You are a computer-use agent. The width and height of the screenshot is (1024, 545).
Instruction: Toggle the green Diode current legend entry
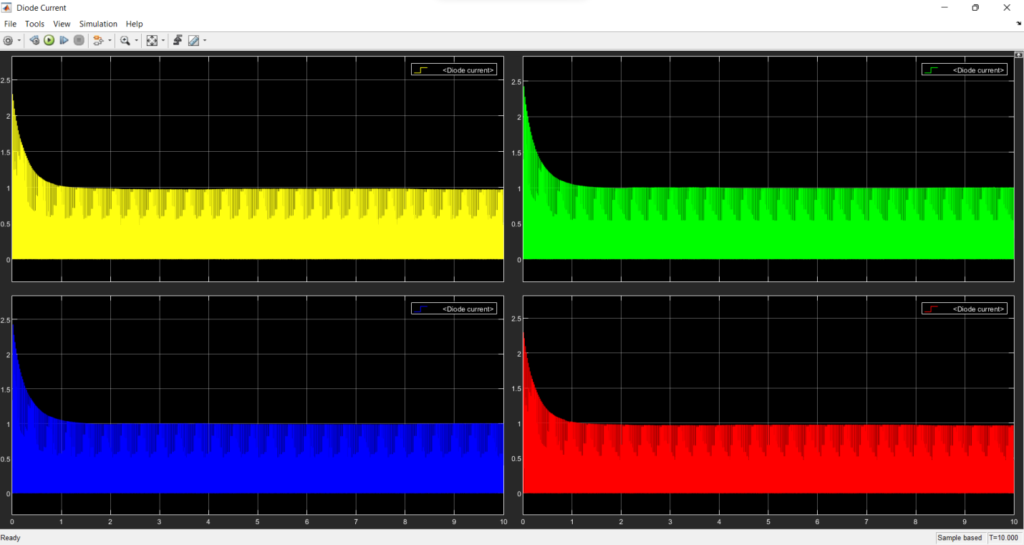964,70
